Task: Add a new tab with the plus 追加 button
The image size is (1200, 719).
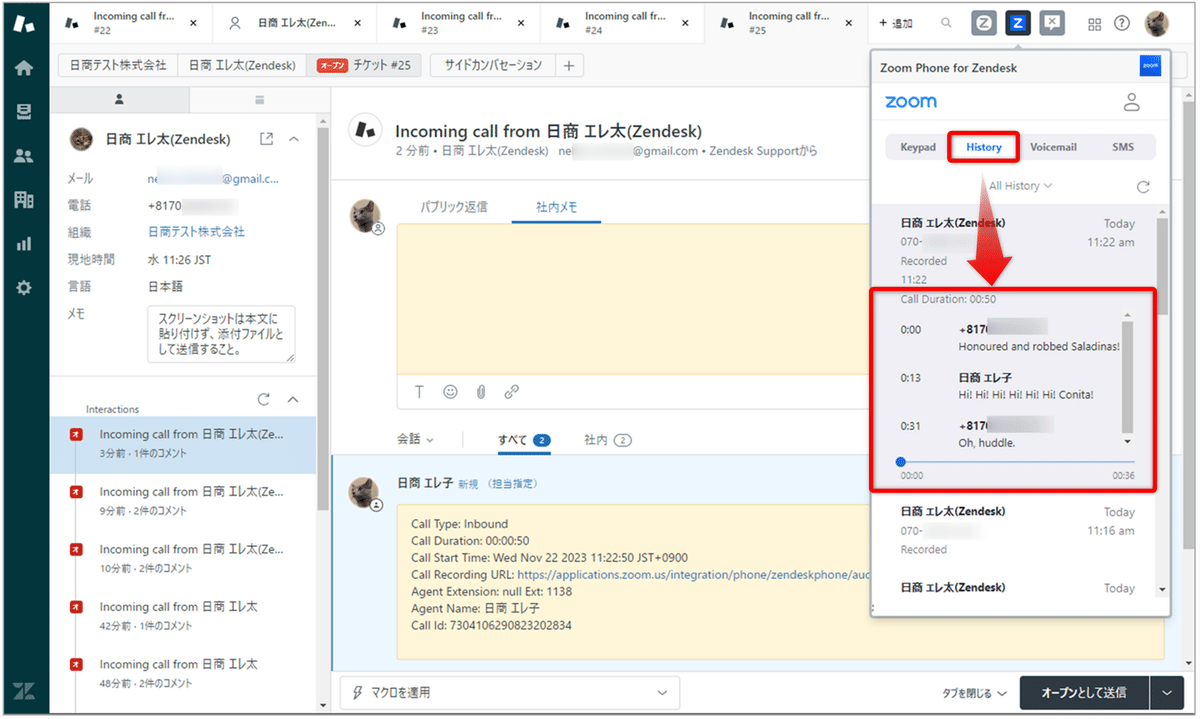Action: [x=896, y=23]
